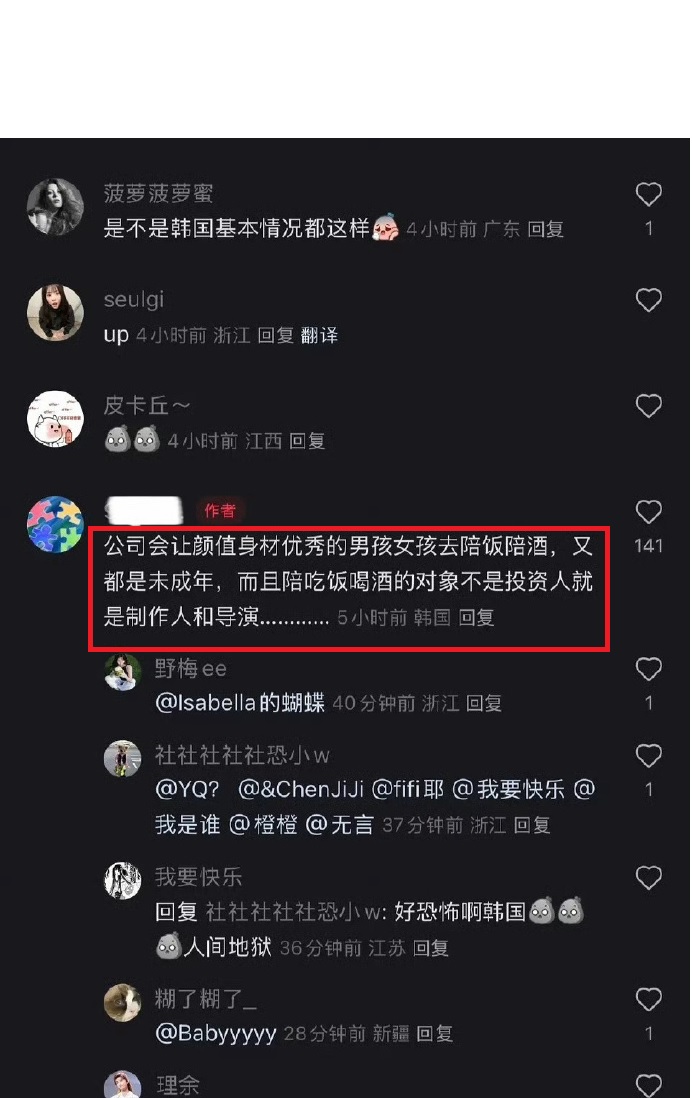
Task: Open 菠萝菠萝蜜's profile avatar
Action: coord(55,206)
